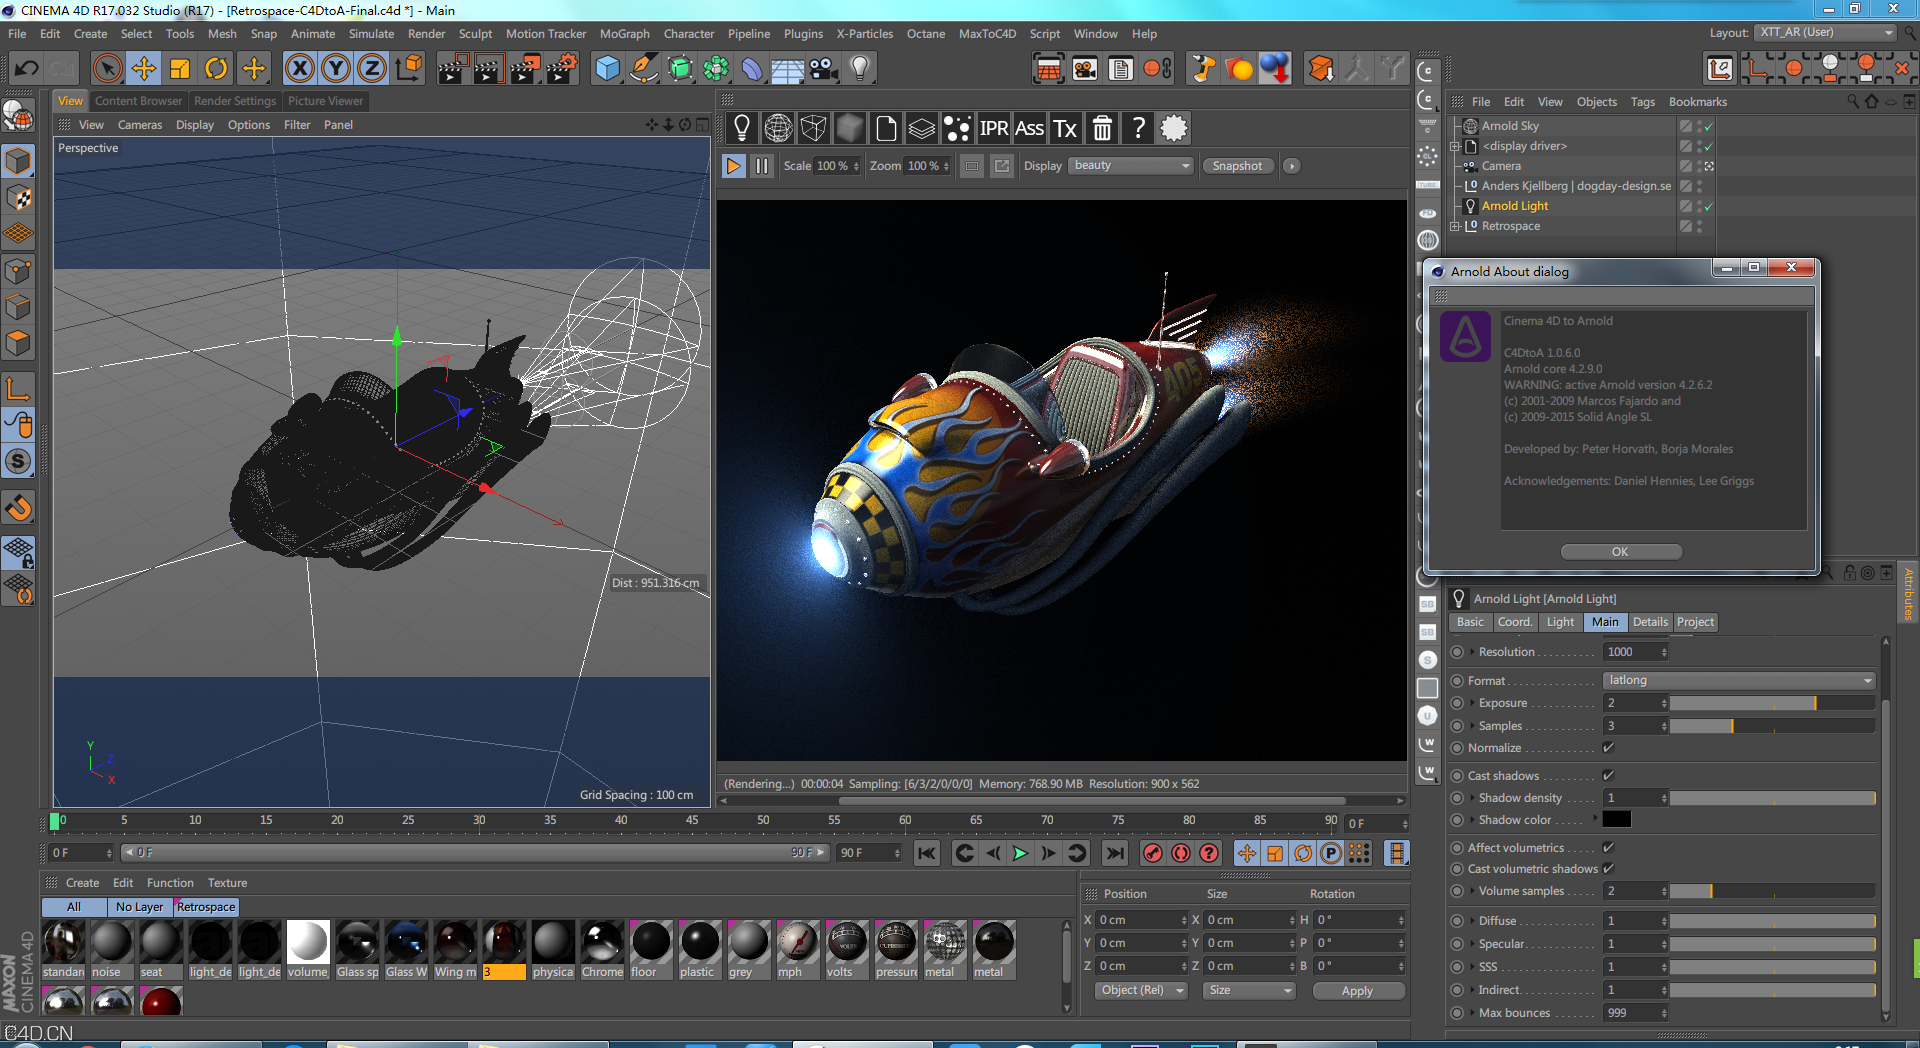Screen dimensions: 1920x1048
Task: Add a Cube primitive from toolbar
Action: [607, 68]
